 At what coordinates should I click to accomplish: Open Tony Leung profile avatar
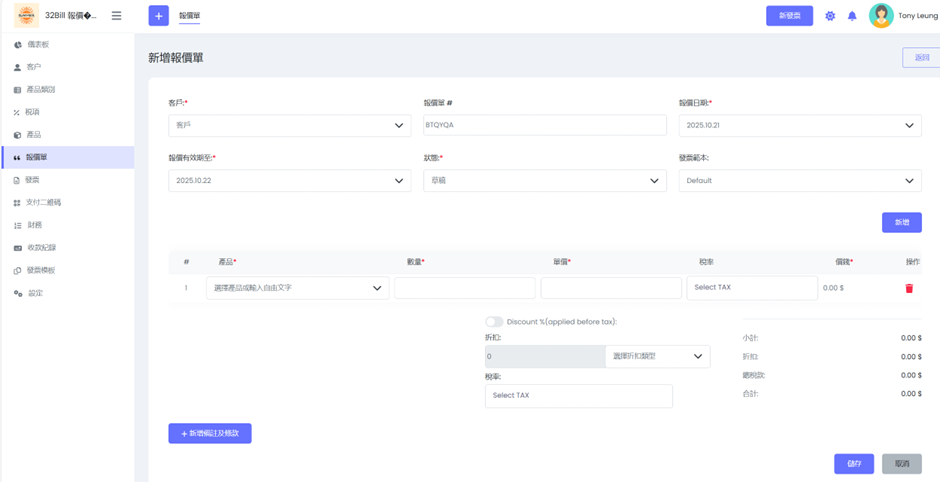click(x=881, y=16)
